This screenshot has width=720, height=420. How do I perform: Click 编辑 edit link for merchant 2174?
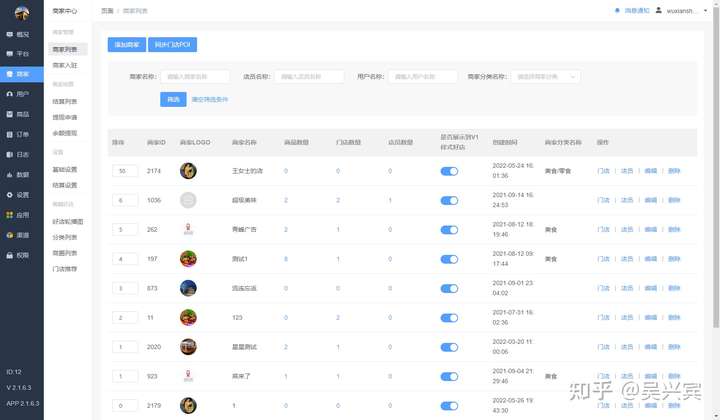point(651,171)
